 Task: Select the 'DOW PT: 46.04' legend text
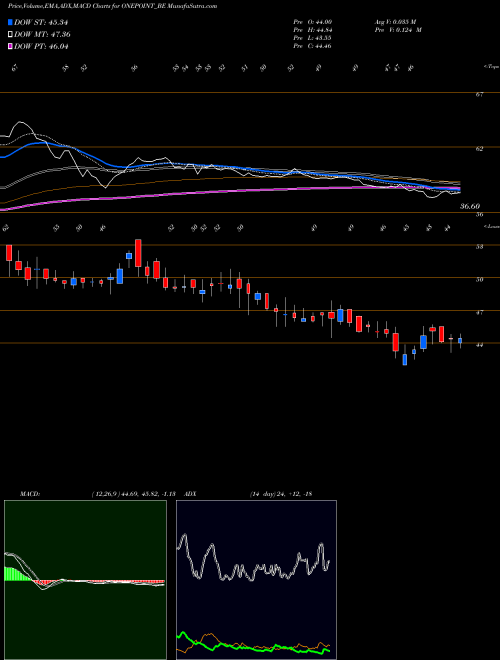tap(41, 46)
